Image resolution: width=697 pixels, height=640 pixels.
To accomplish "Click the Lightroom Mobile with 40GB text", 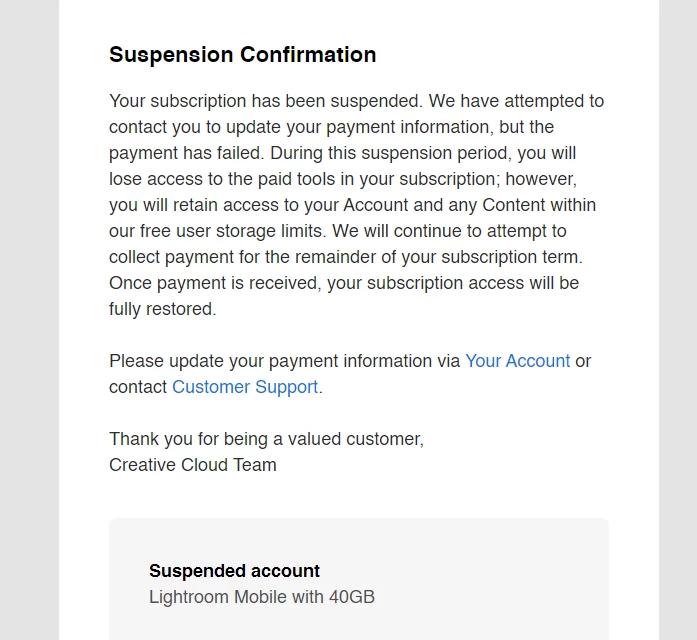I will click(x=262, y=597).
